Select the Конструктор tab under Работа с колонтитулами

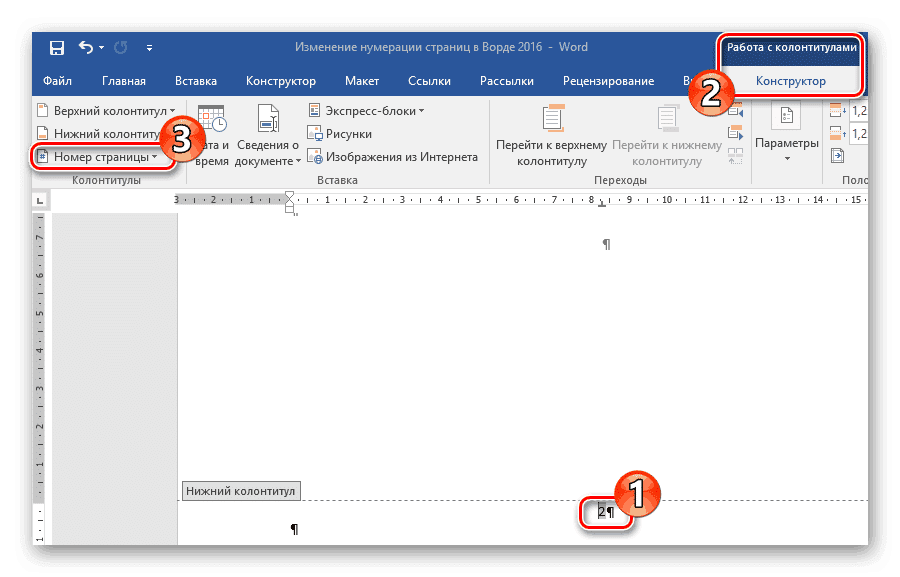(x=790, y=81)
